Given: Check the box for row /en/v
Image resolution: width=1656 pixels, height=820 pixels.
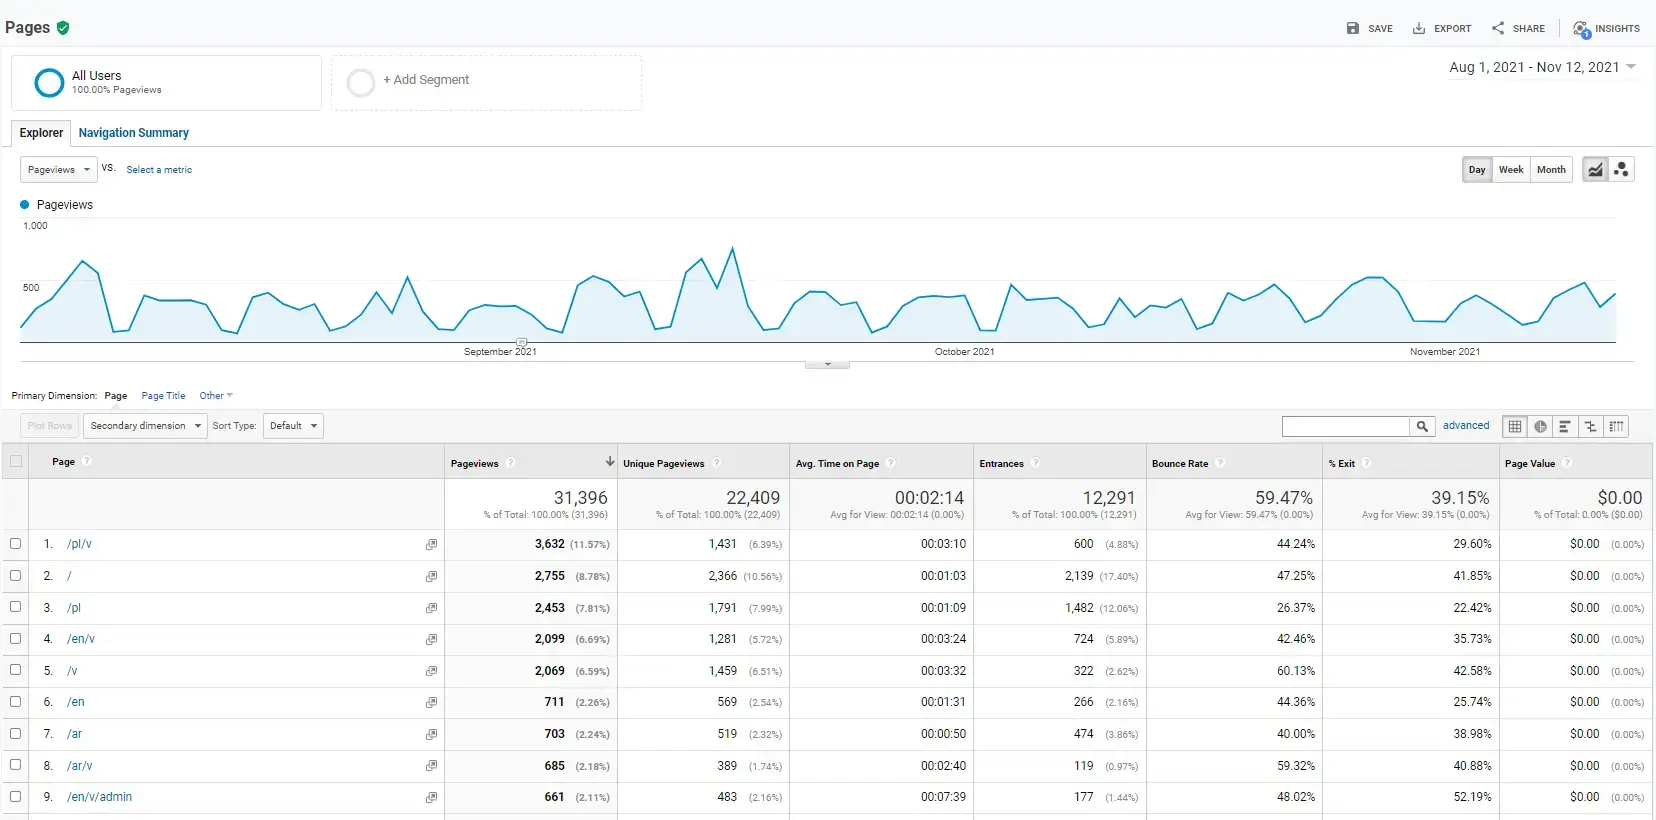Looking at the screenshot, I should pos(15,638).
